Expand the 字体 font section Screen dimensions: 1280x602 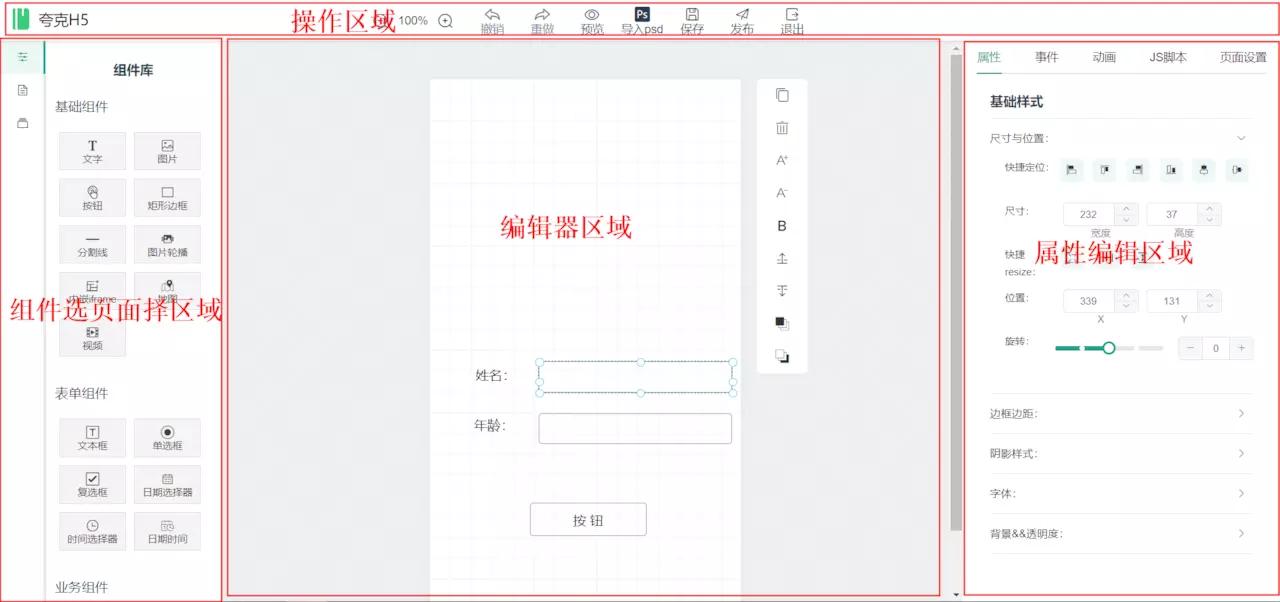pyautogui.click(x=1240, y=493)
